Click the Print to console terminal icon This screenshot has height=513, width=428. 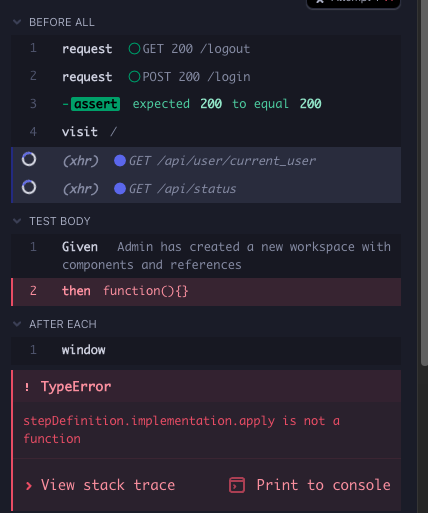click(x=237, y=485)
